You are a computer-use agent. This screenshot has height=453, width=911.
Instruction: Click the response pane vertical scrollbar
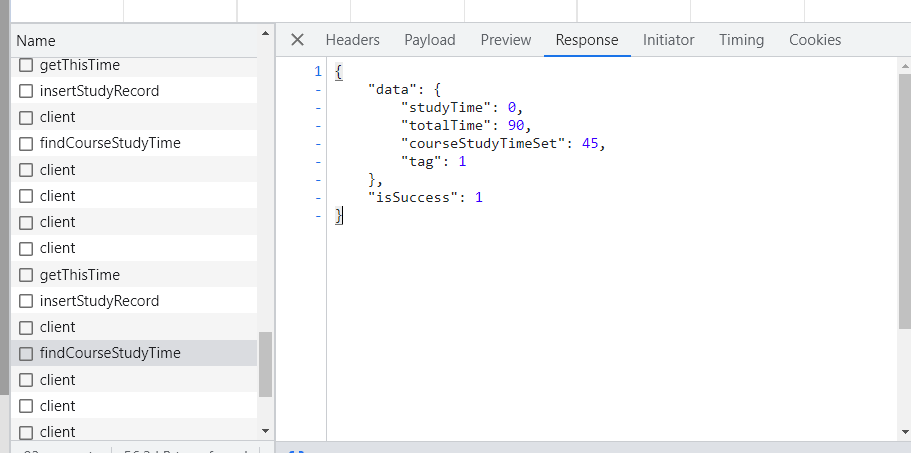[x=904, y=200]
